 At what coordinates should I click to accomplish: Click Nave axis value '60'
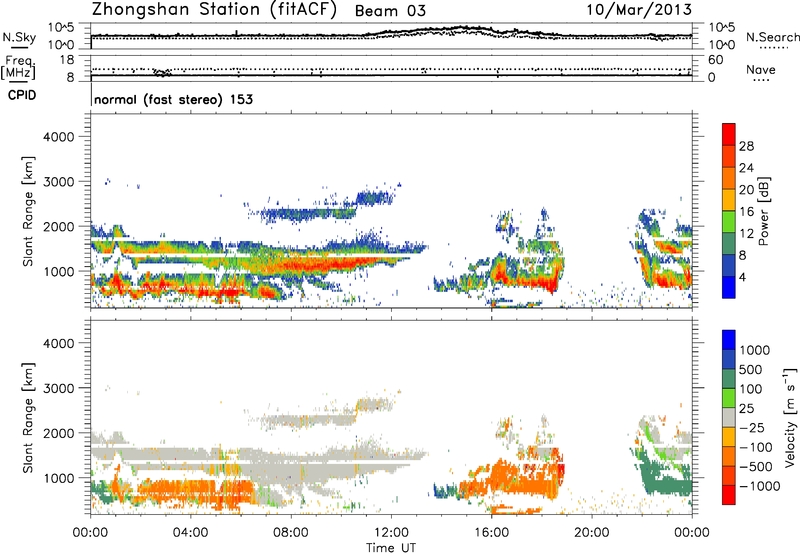point(715,60)
